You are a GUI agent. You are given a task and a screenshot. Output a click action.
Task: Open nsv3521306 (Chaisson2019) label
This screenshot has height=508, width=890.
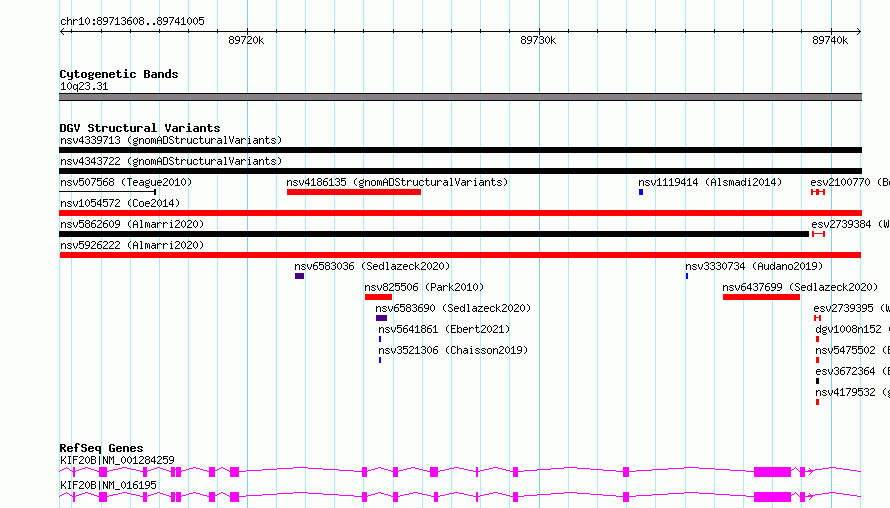click(x=453, y=350)
